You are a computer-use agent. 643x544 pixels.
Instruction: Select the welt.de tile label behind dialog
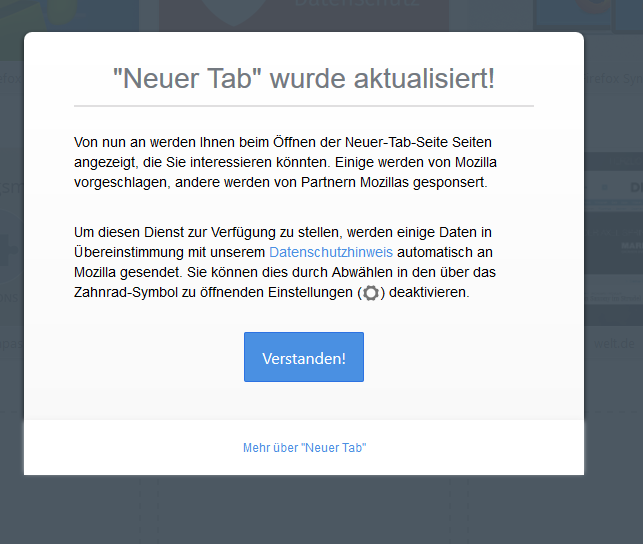point(614,344)
